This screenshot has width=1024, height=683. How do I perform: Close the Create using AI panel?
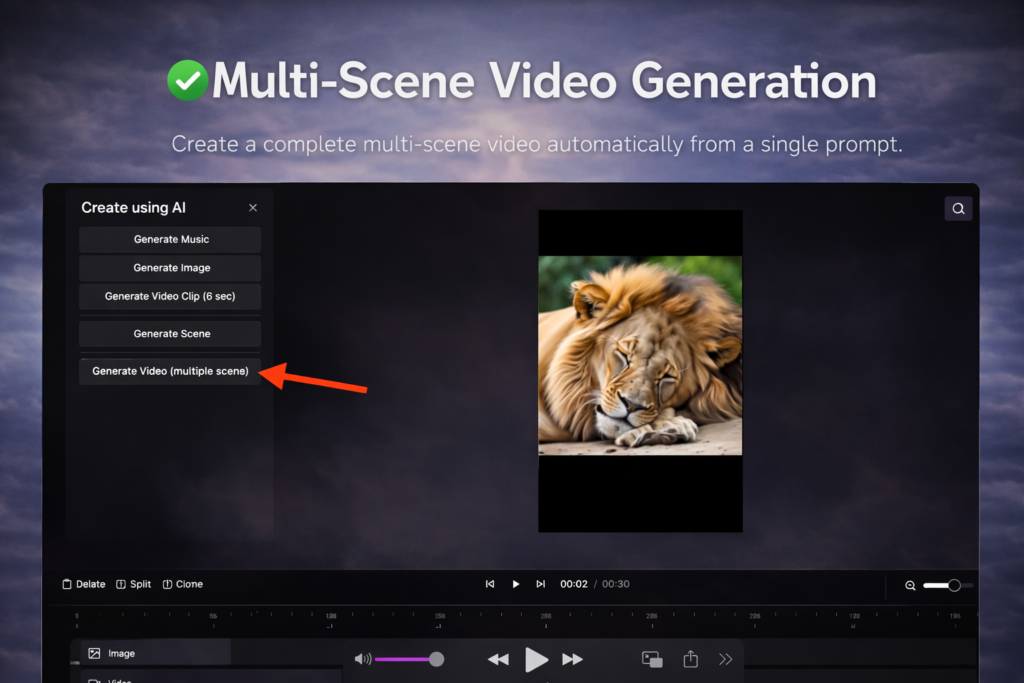pyautogui.click(x=253, y=207)
